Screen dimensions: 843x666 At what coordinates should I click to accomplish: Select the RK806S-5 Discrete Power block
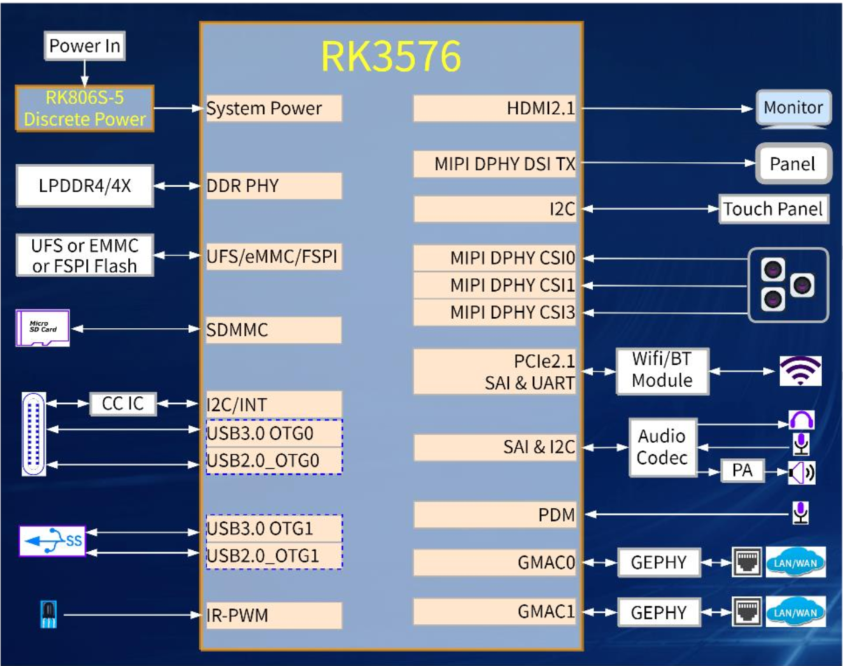[85, 108]
